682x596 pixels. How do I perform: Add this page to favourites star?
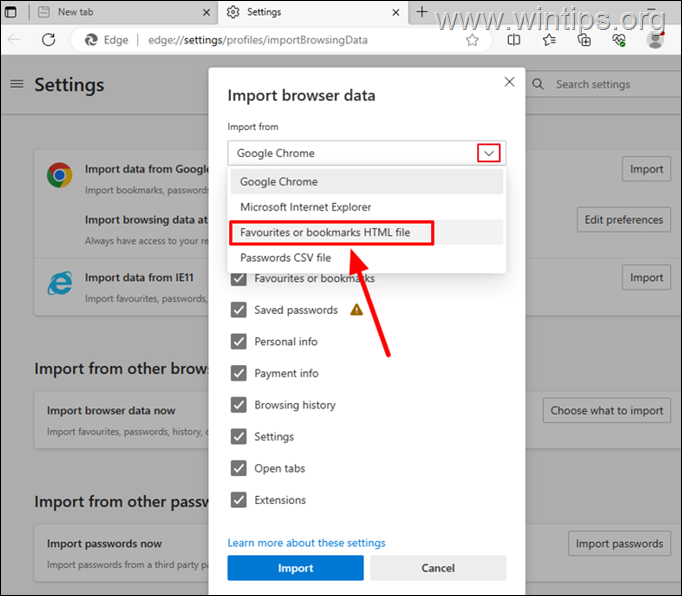coord(472,40)
